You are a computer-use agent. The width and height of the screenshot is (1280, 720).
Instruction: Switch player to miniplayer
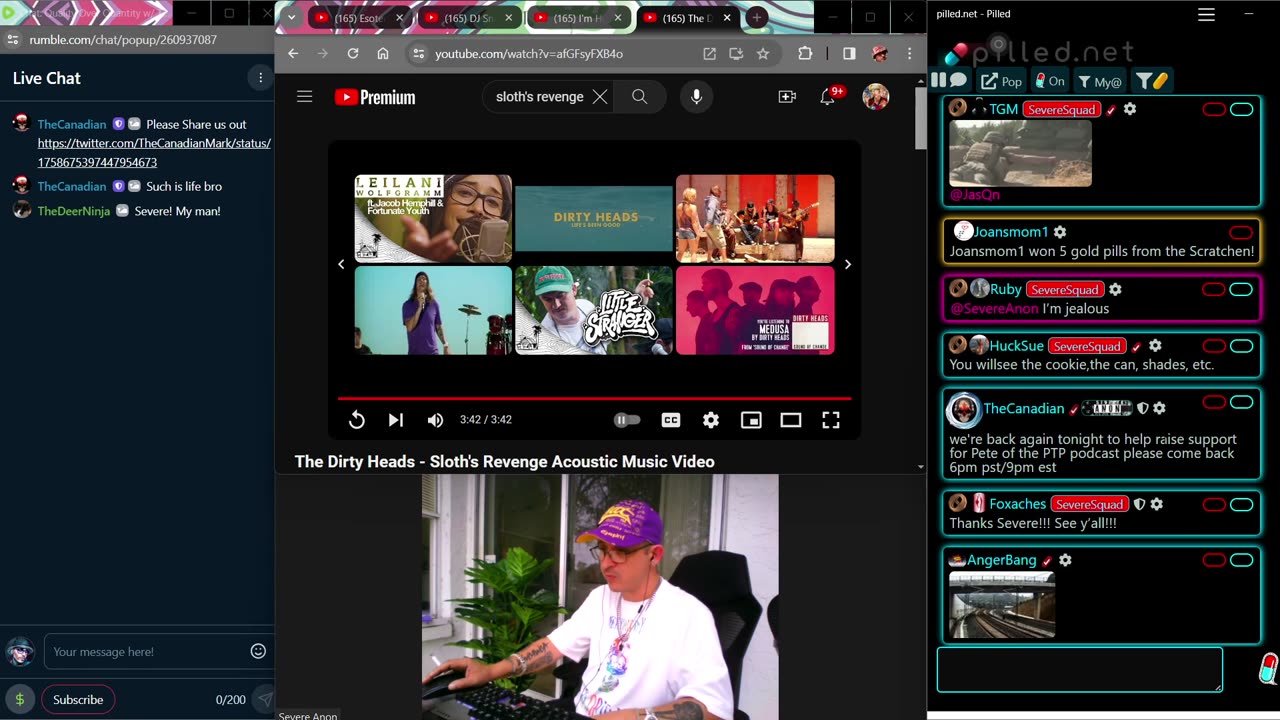click(x=751, y=420)
